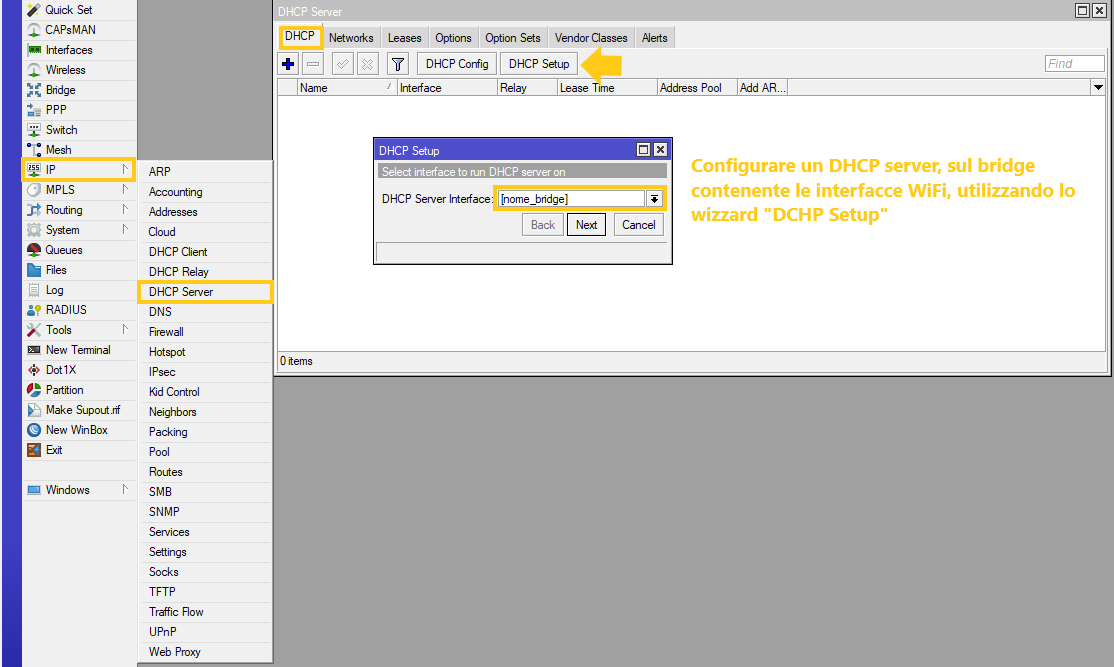
Task: Switch to the Option Sets tab
Action: pyautogui.click(x=513, y=38)
